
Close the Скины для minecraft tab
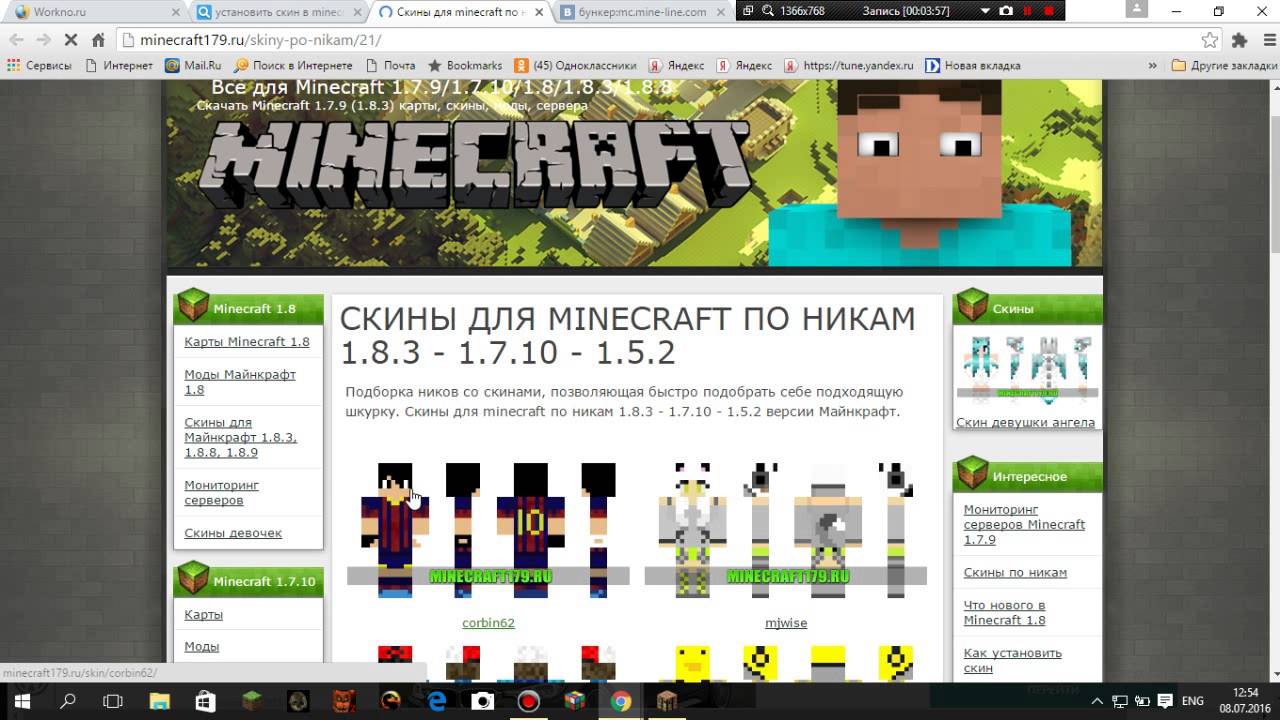(538, 12)
